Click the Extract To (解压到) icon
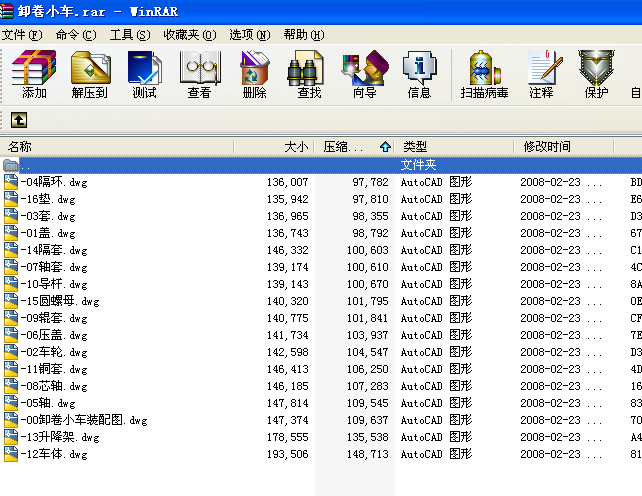This screenshot has width=642, height=496. tap(90, 68)
